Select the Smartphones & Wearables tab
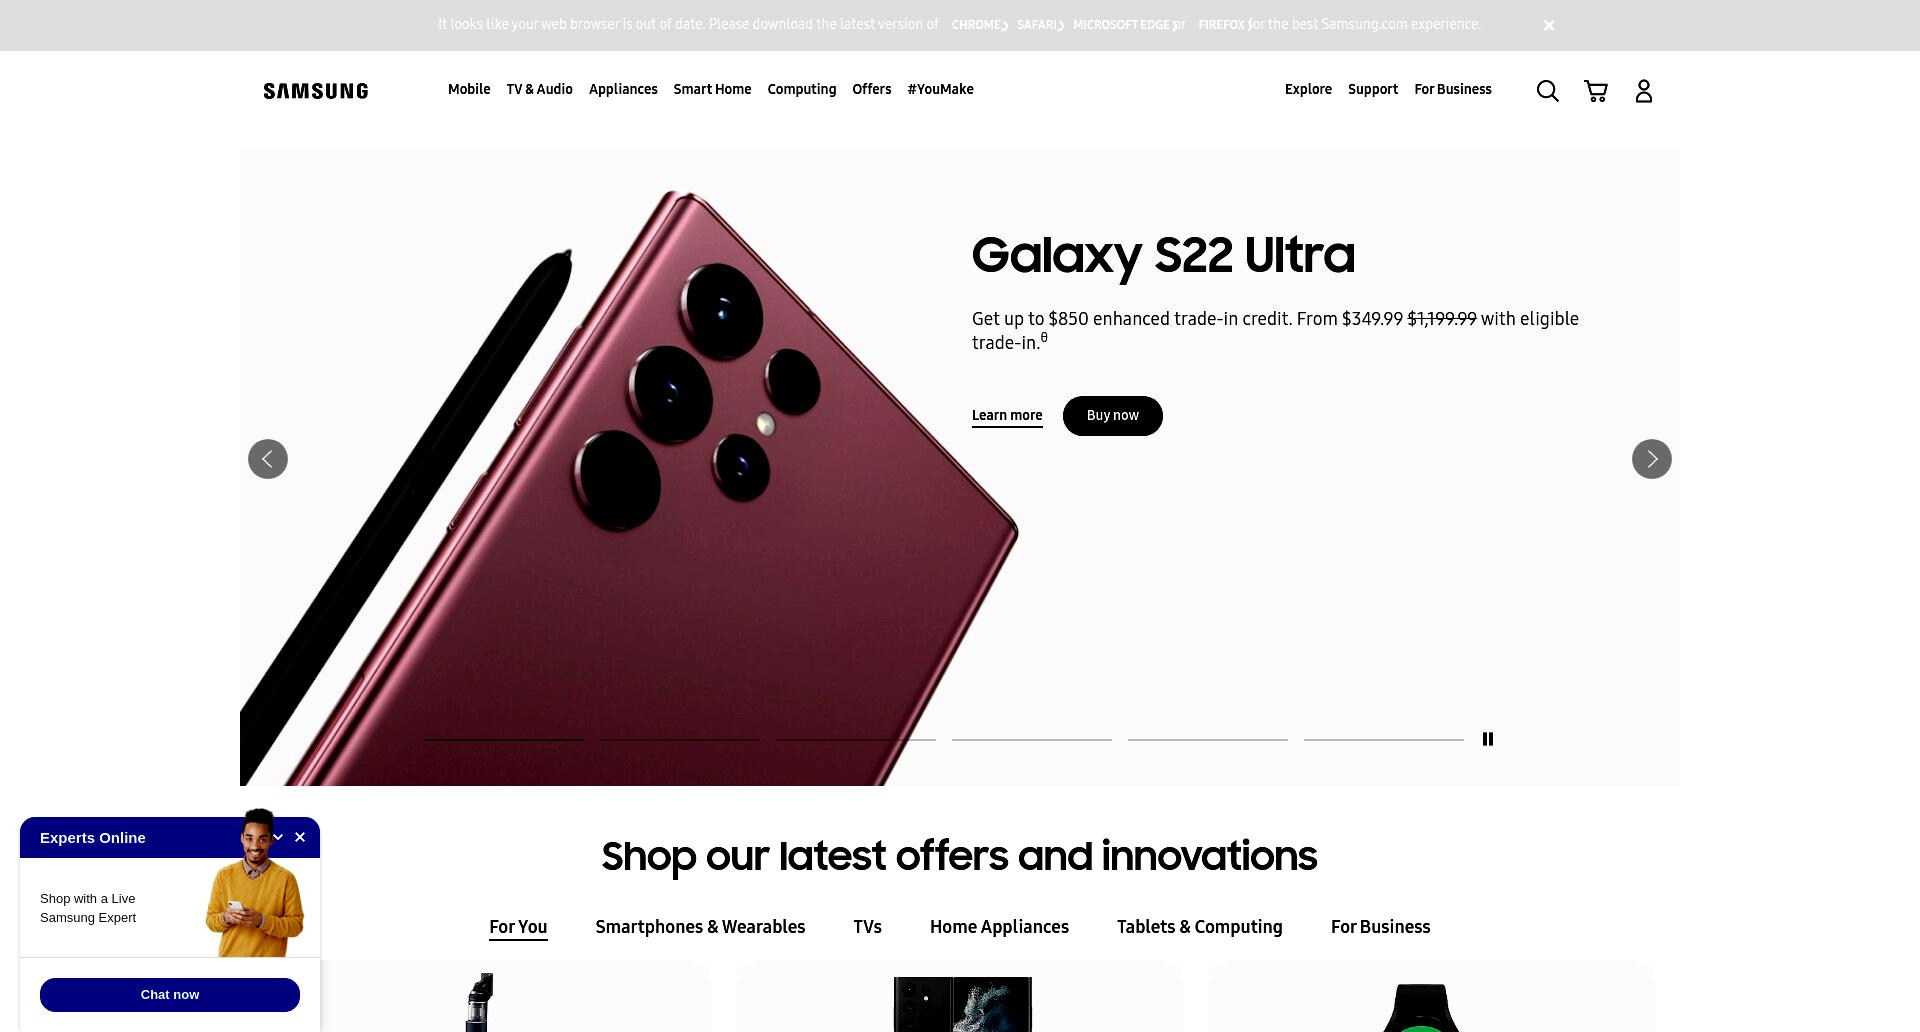The image size is (1920, 1032). tap(700, 927)
